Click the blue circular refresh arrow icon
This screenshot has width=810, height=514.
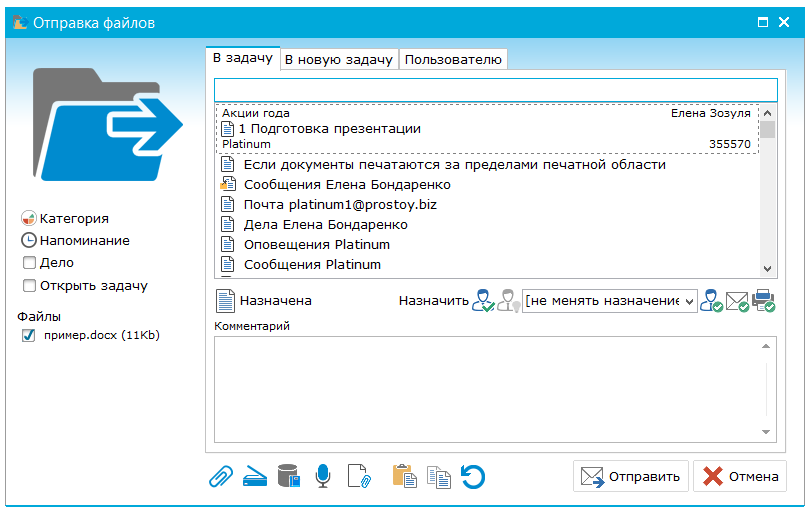pos(473,476)
